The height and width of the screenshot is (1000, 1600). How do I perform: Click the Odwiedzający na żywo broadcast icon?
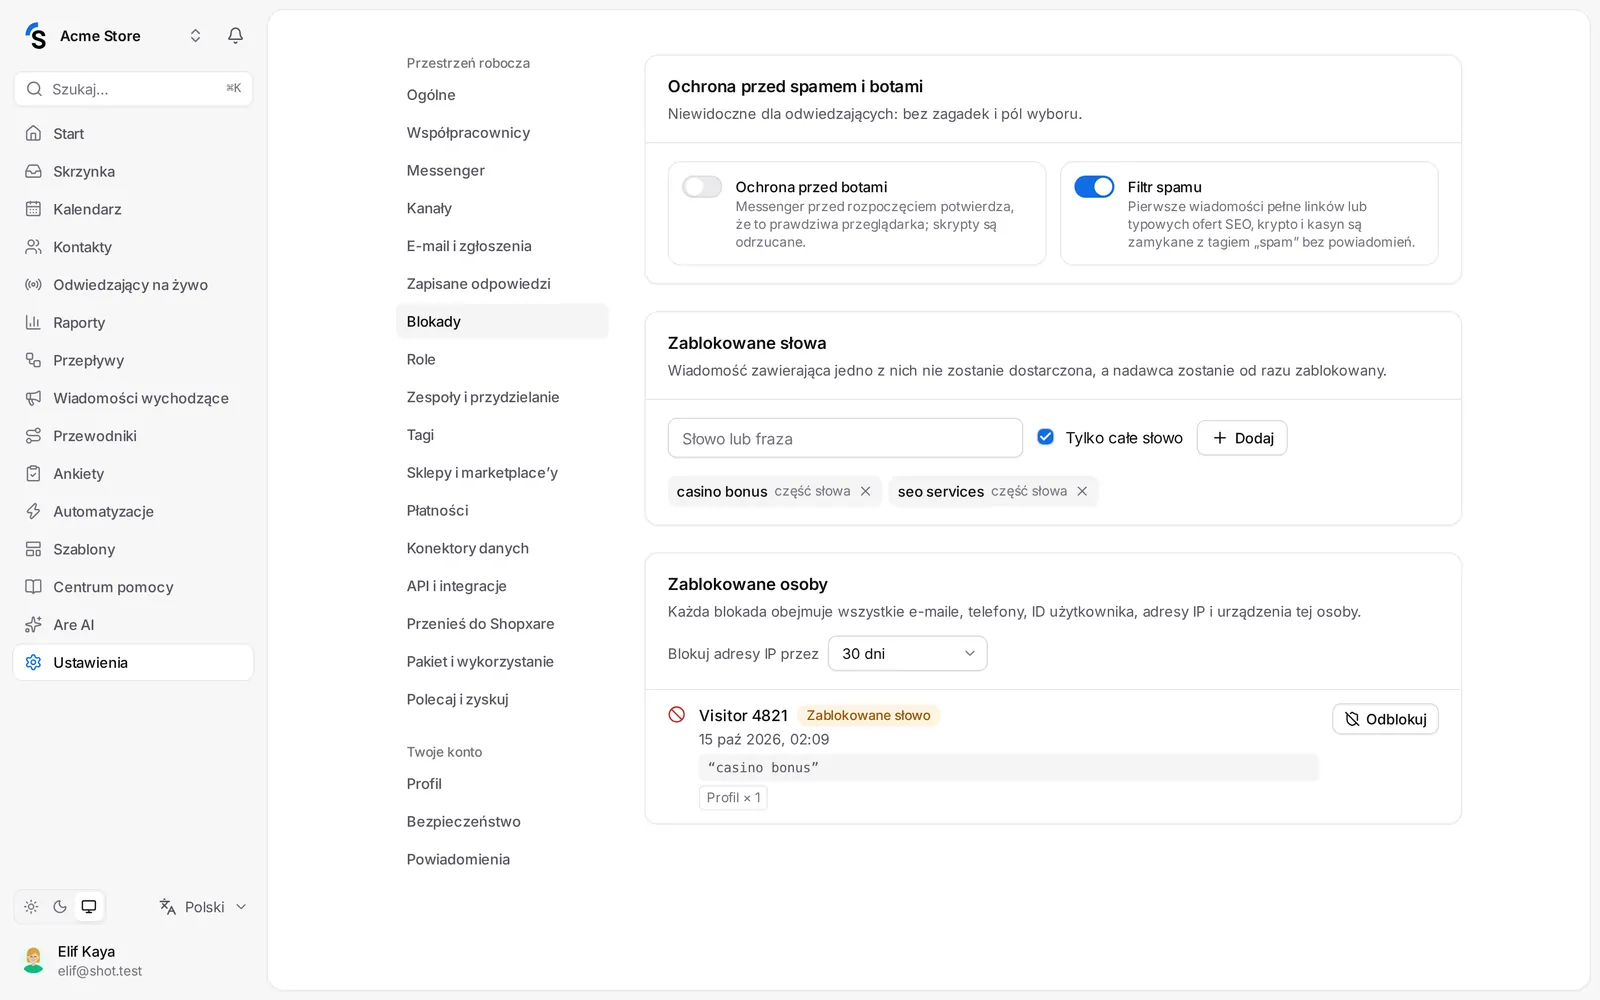point(33,285)
